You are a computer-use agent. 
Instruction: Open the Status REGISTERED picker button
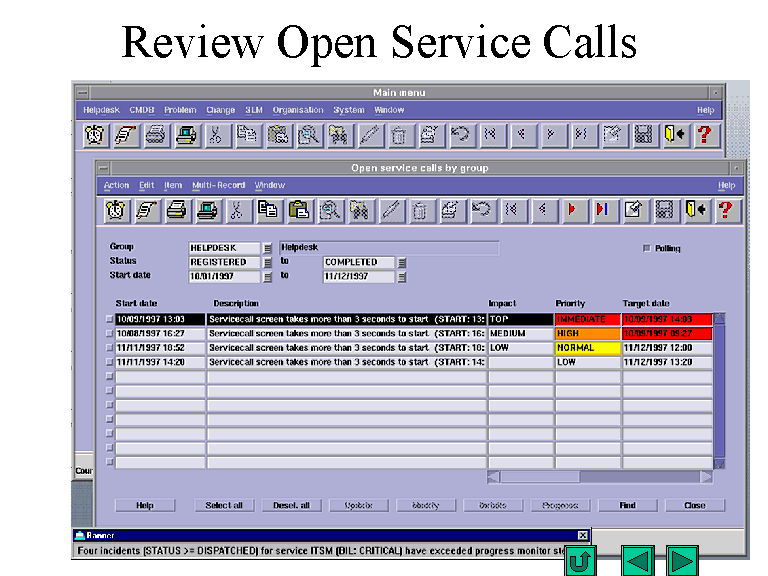(268, 263)
